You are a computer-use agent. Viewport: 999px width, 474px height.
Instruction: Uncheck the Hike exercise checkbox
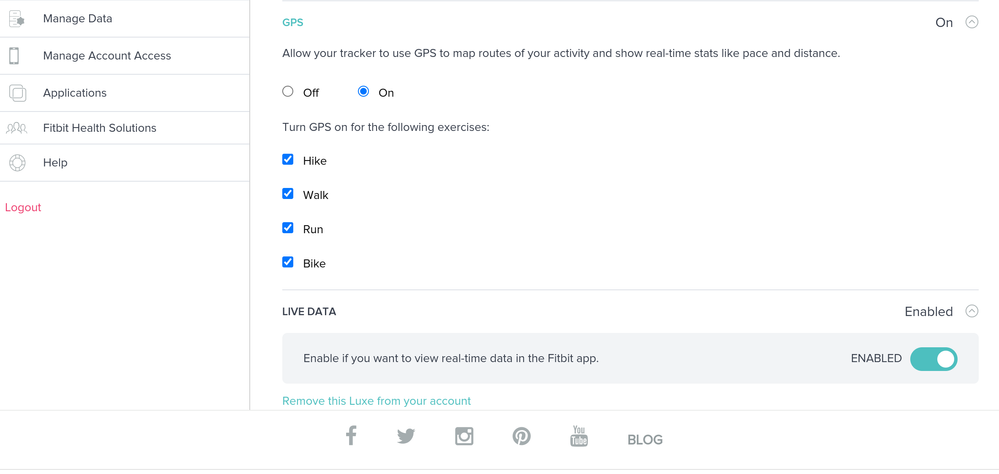(288, 160)
